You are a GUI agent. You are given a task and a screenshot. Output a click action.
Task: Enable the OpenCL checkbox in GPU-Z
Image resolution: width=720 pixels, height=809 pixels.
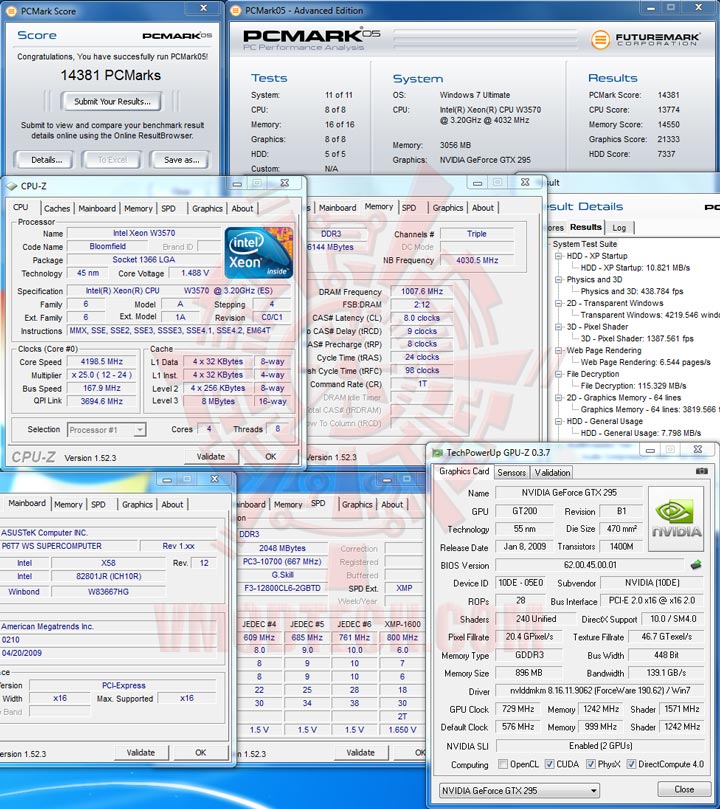coord(503,764)
